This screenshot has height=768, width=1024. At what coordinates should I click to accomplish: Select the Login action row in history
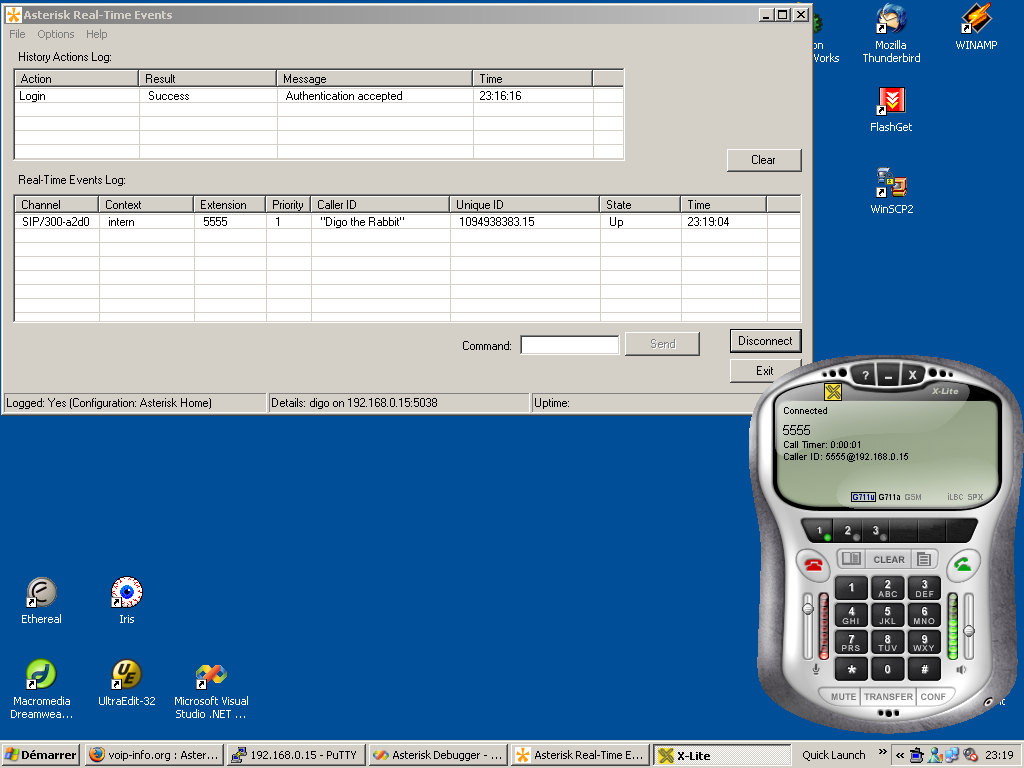click(x=319, y=96)
